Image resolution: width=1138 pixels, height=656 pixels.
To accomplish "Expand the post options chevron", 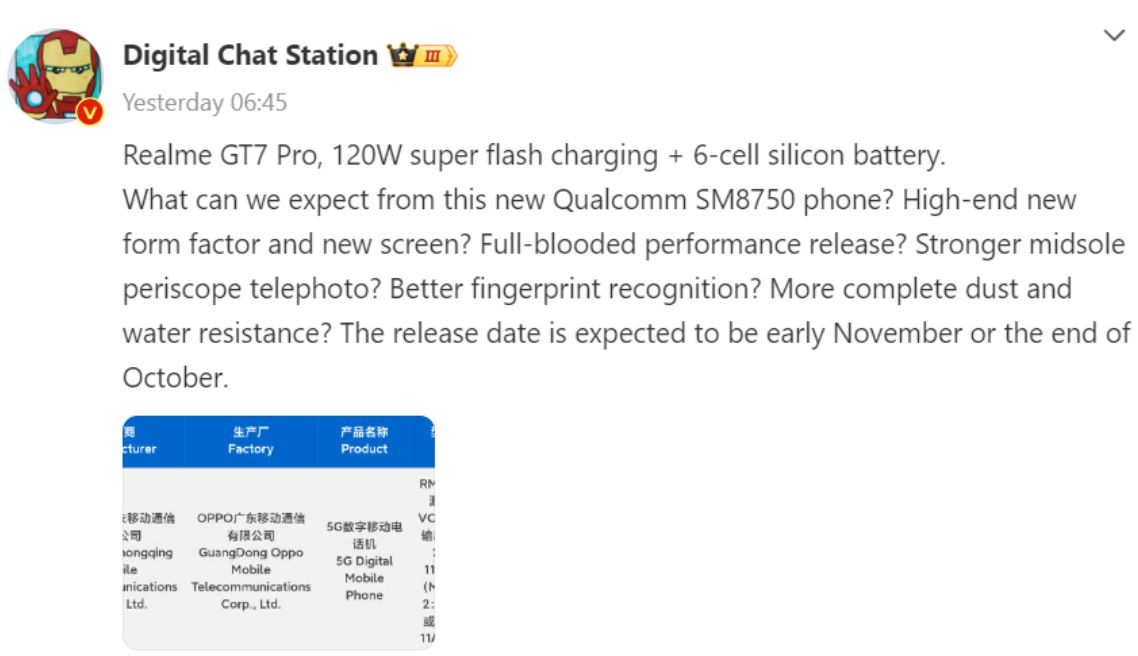I will click(x=1114, y=36).
